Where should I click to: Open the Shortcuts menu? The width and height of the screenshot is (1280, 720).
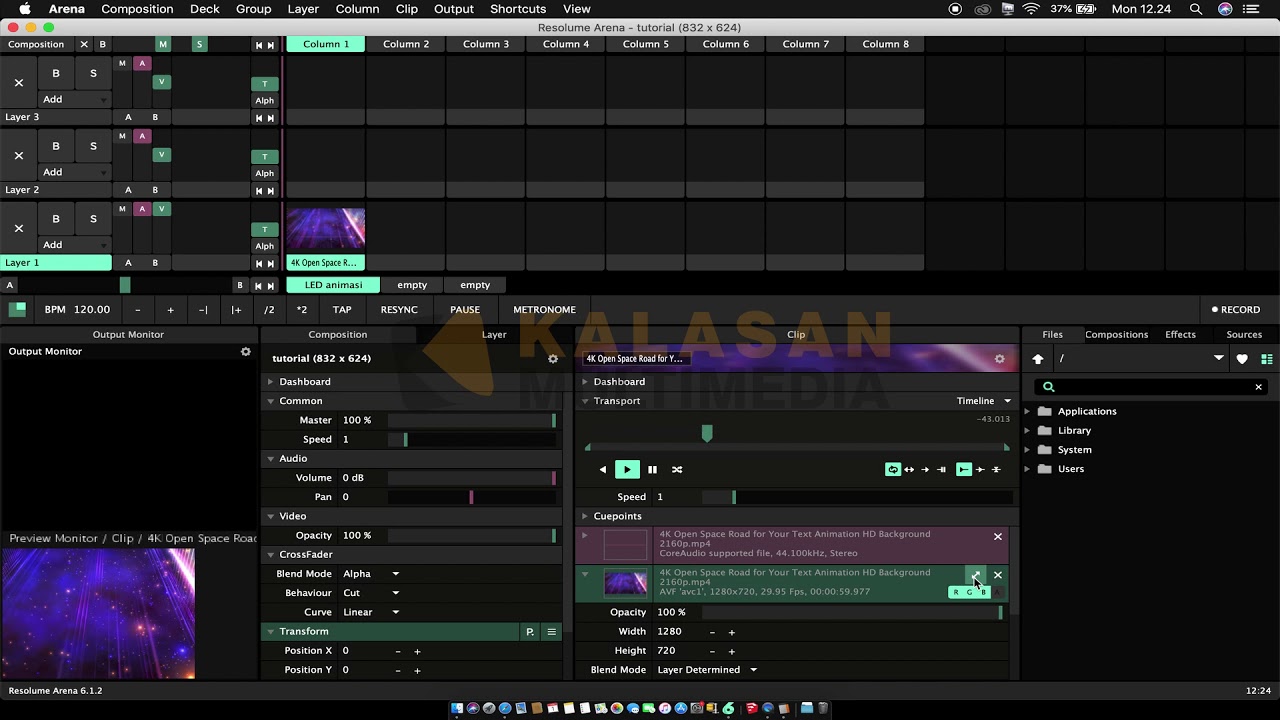[x=518, y=9]
